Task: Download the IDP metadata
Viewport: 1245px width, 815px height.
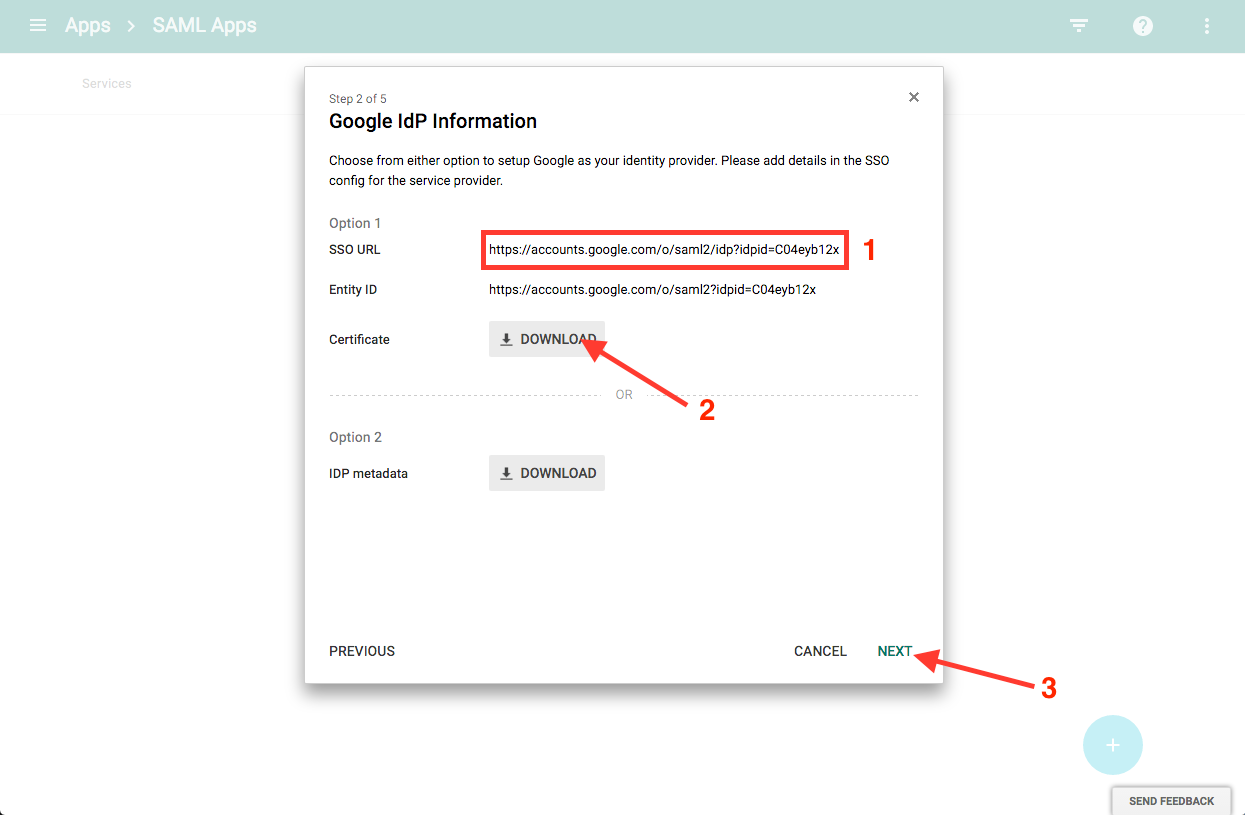Action: tap(547, 473)
